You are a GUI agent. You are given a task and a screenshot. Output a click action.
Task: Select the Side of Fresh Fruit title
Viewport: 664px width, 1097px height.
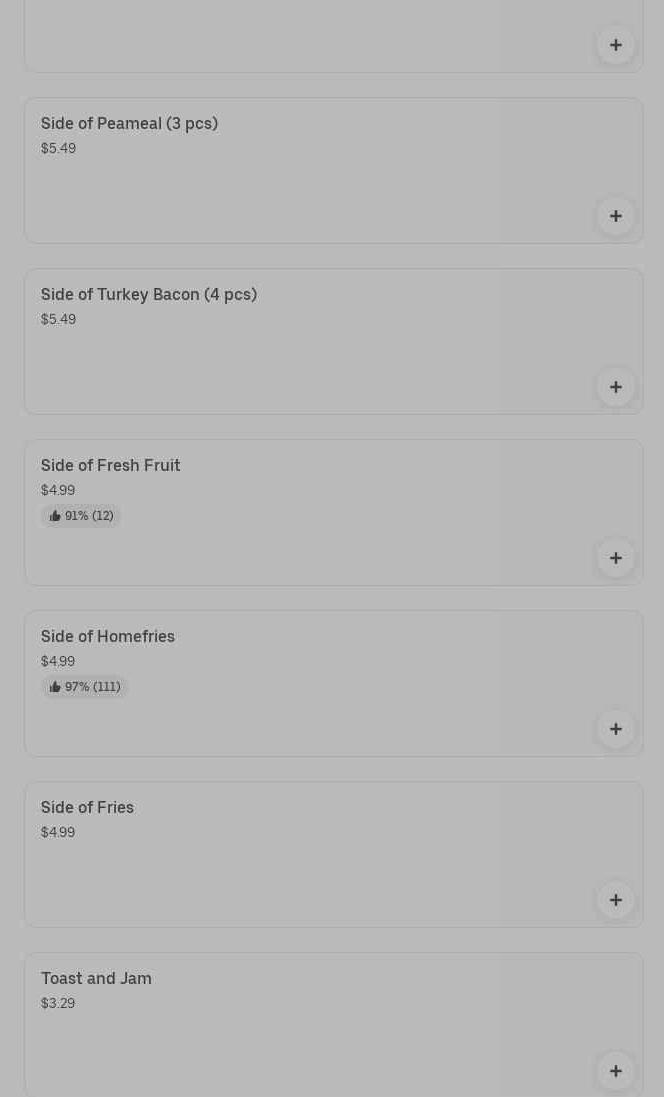tap(111, 465)
